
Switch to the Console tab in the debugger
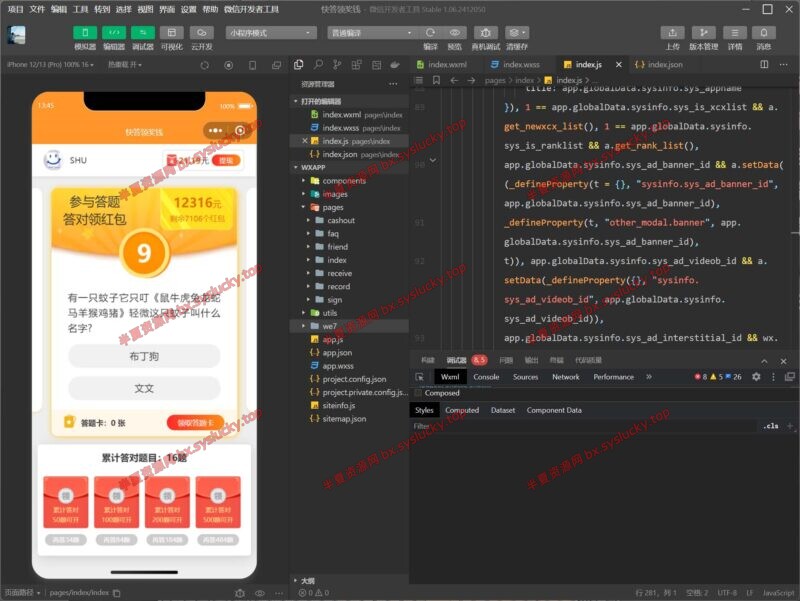(x=486, y=377)
